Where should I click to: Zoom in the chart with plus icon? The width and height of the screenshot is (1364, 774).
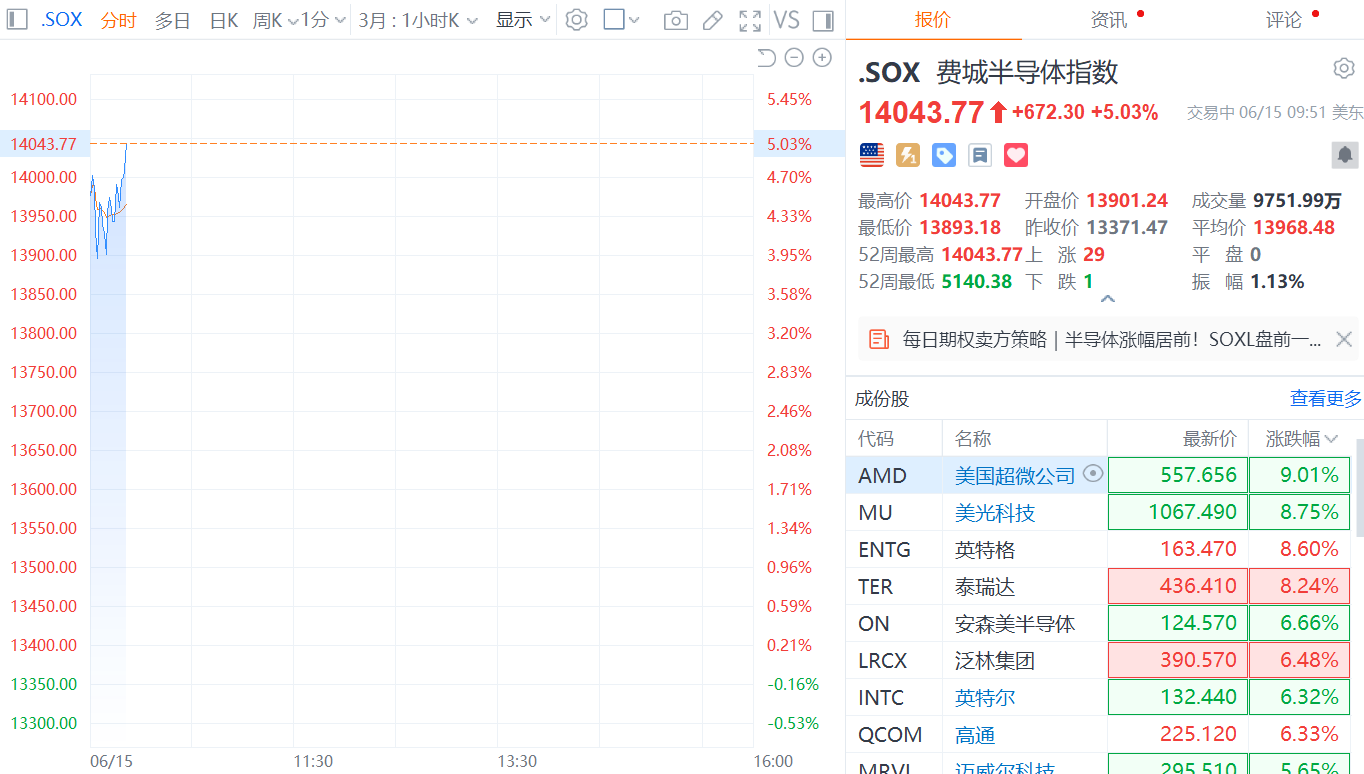click(x=822, y=58)
